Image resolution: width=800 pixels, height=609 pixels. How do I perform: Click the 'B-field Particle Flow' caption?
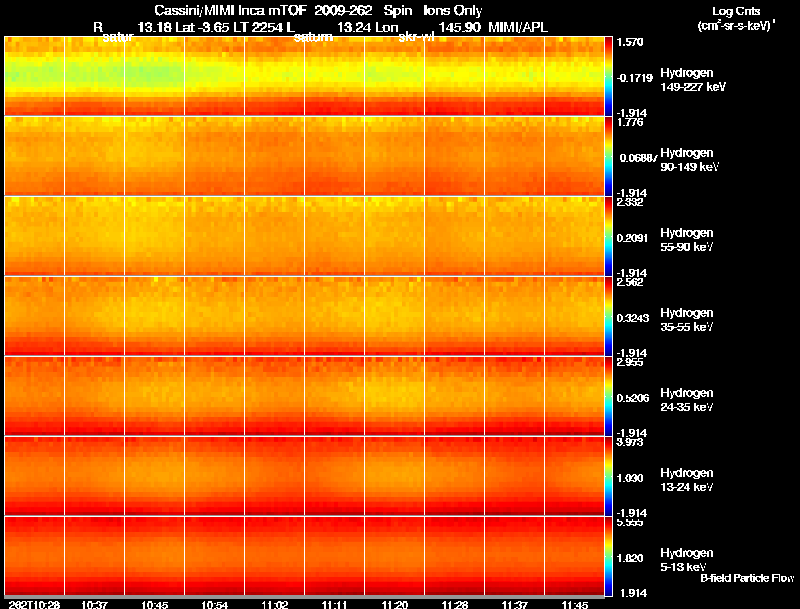point(747,578)
